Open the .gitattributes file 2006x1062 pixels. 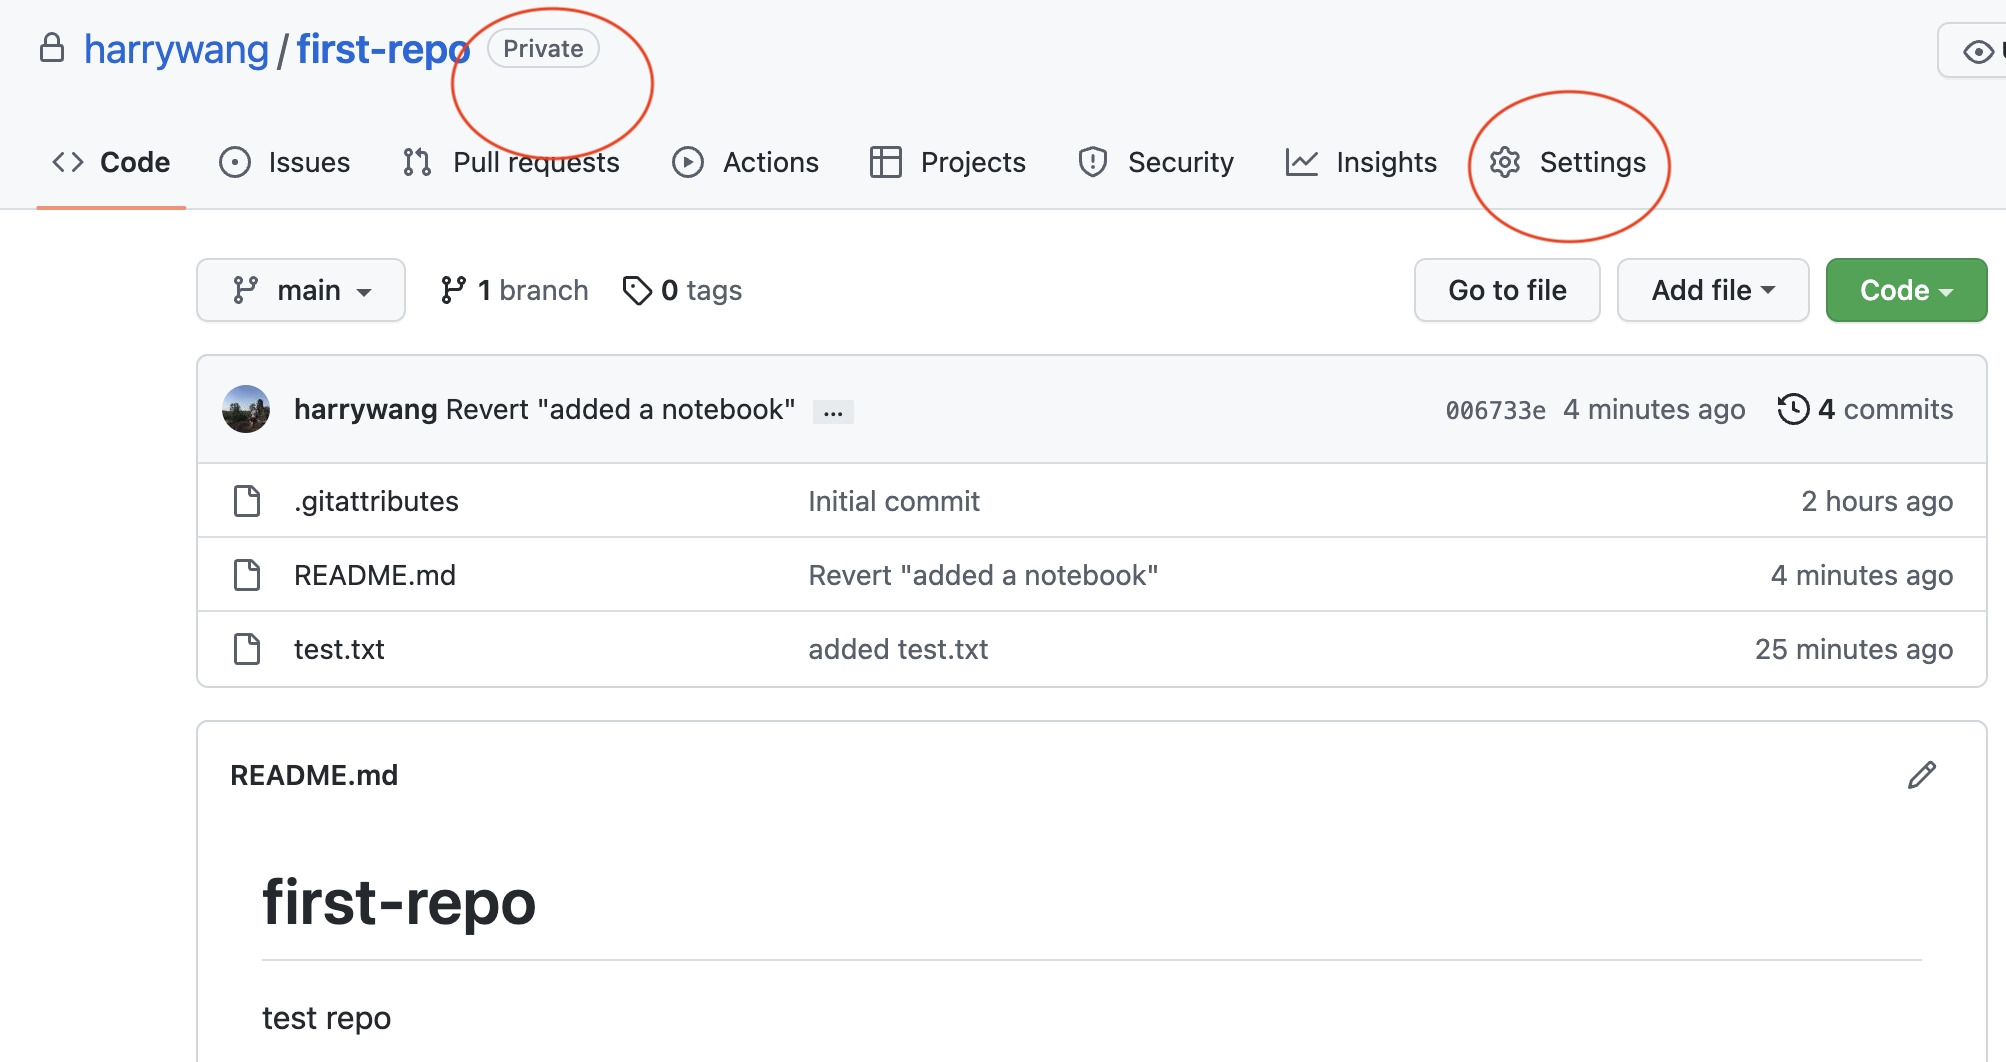point(376,501)
